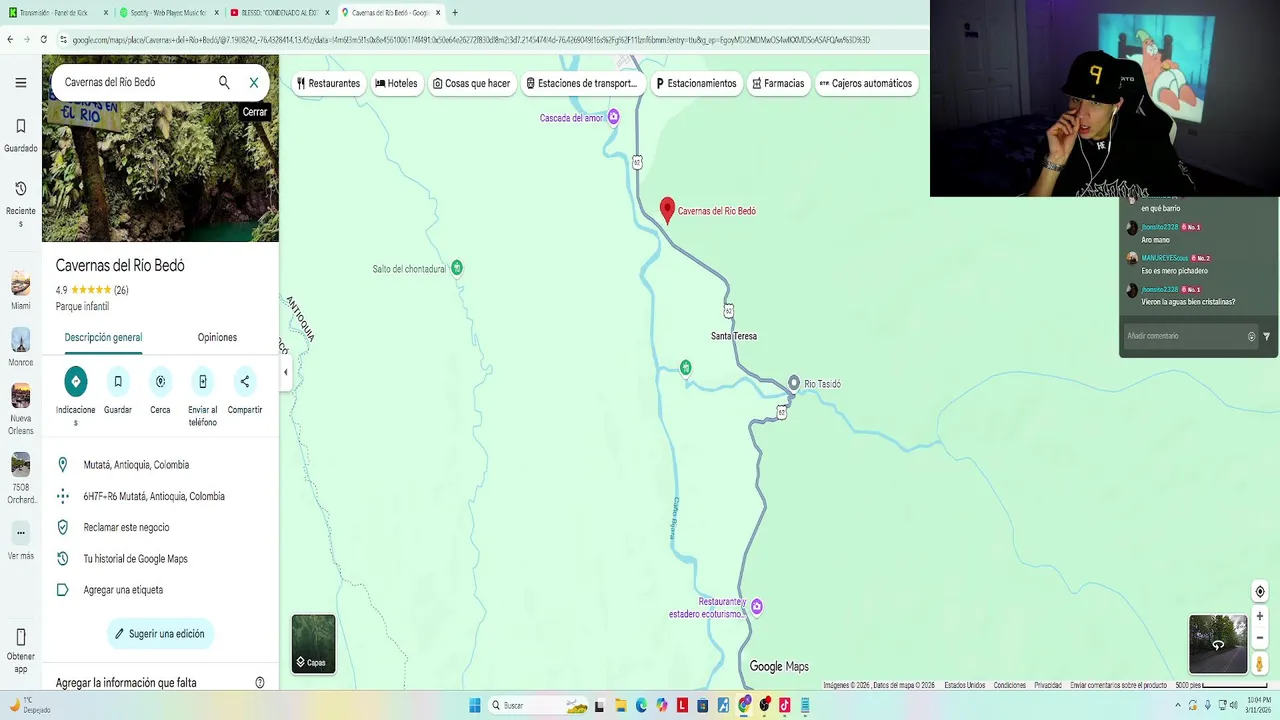Click the Street View pegman icon
The width and height of the screenshot is (1280, 720).
pyautogui.click(x=1260, y=663)
